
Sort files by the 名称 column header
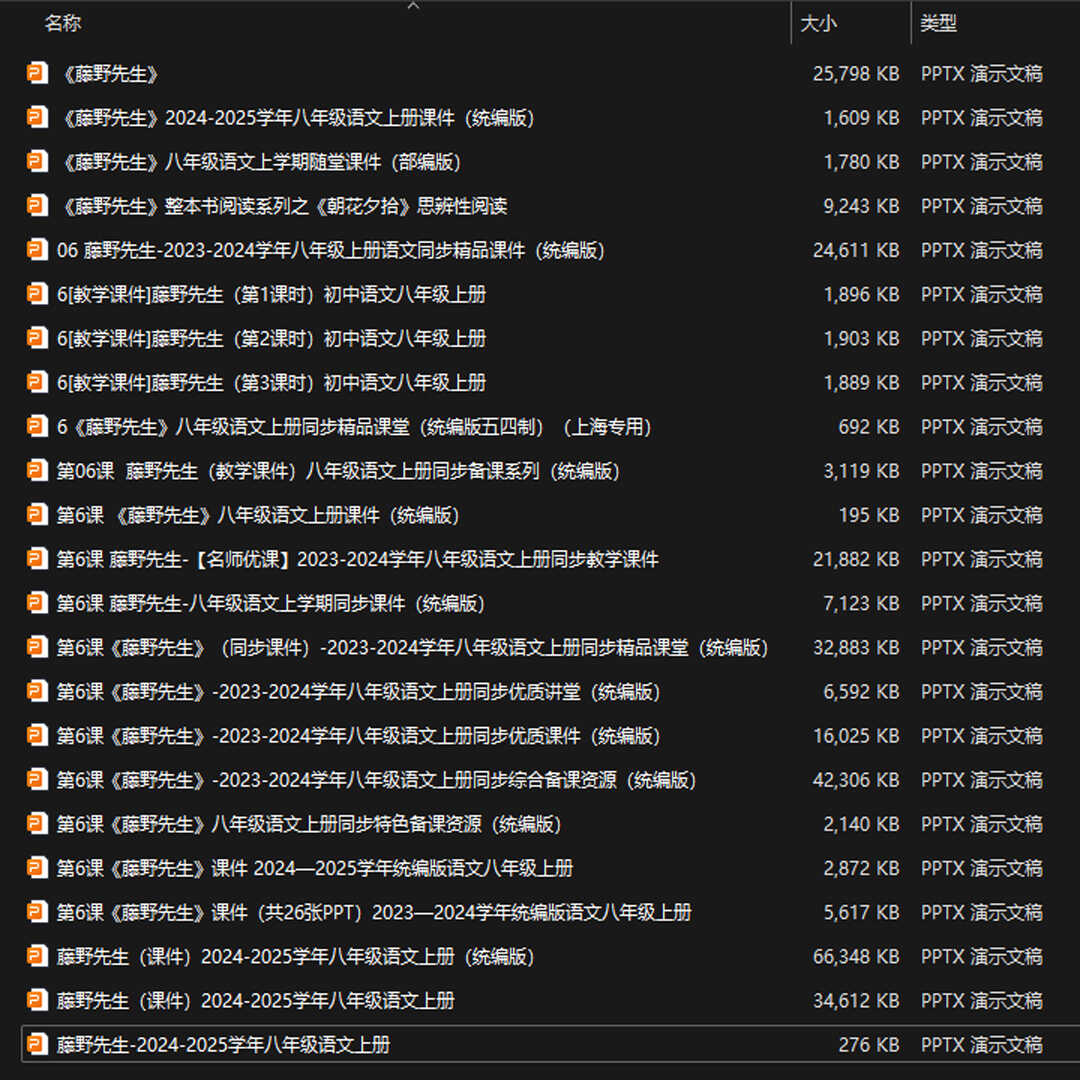[63, 23]
